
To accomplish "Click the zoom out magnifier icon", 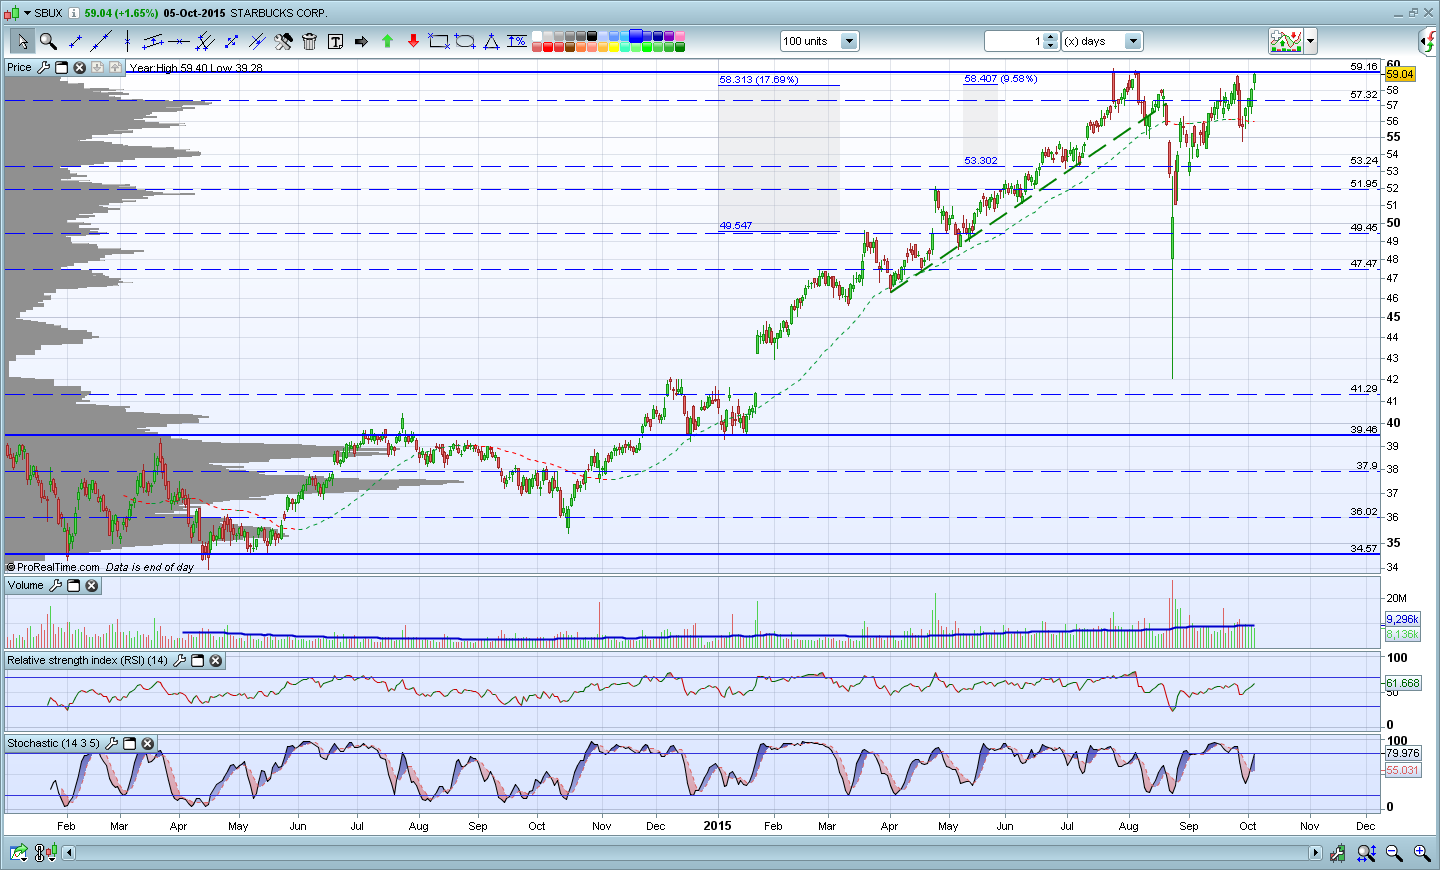I will coord(1394,853).
